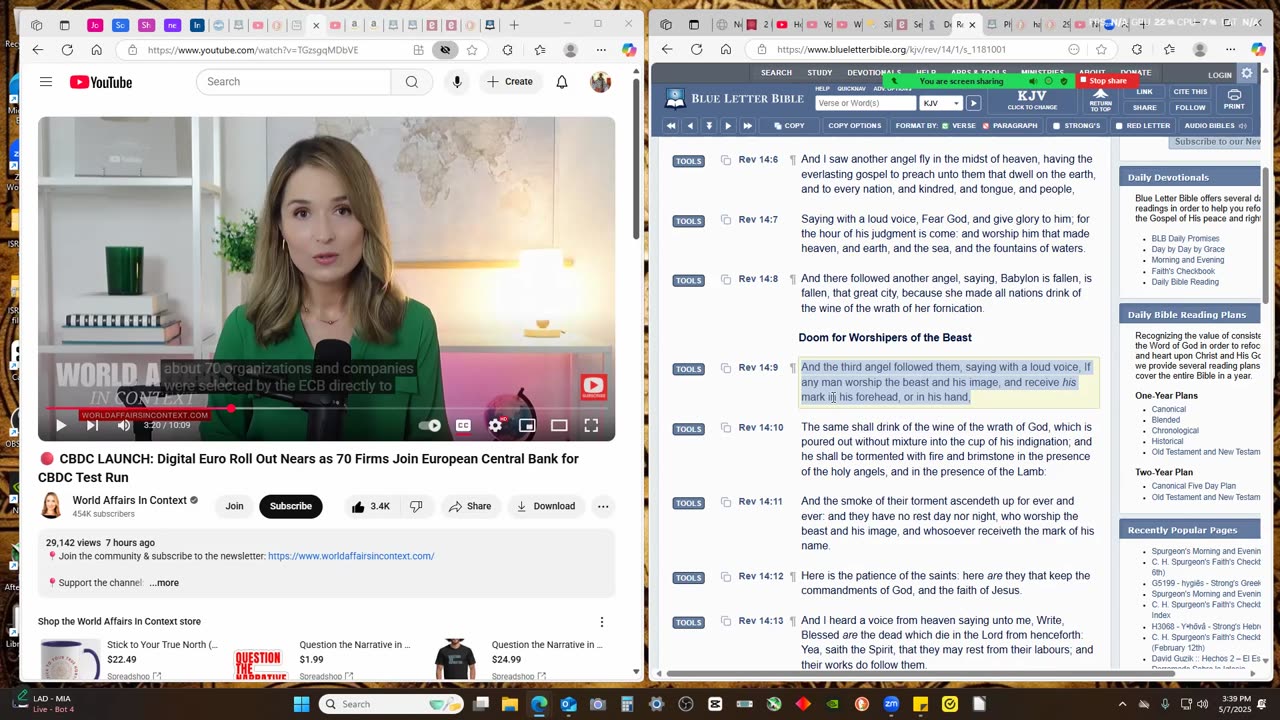Click the YouTube address bar URL
Viewport: 1280px width, 720px height.
[x=253, y=50]
